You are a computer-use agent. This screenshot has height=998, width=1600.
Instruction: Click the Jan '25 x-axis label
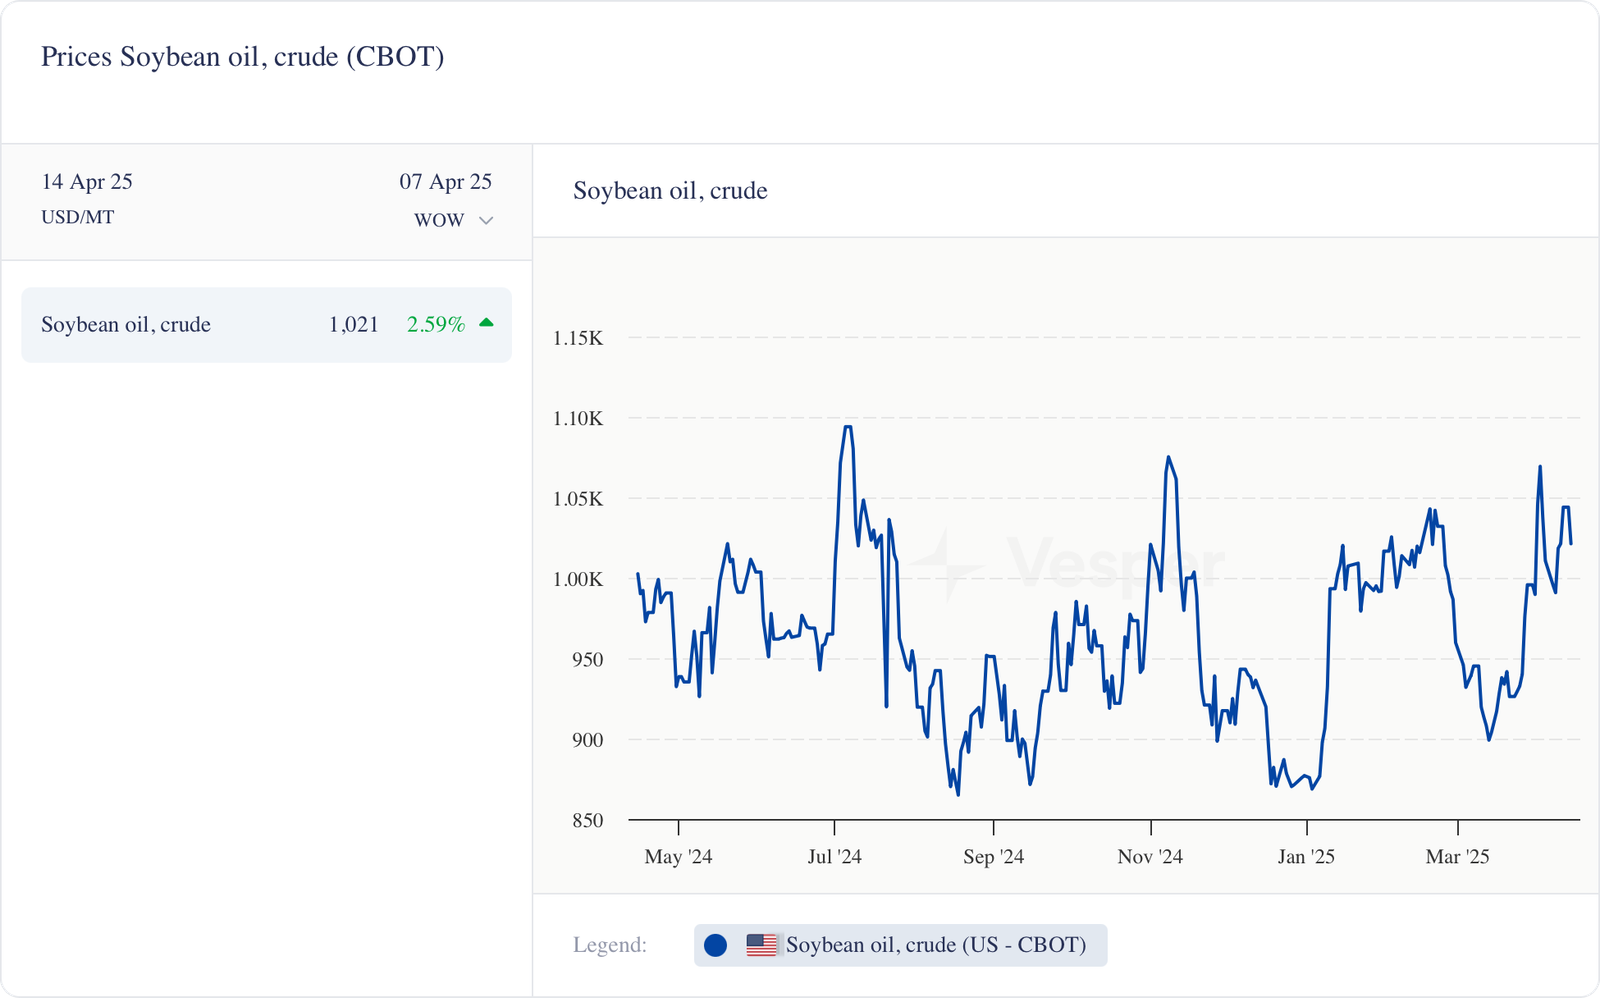pos(1306,857)
